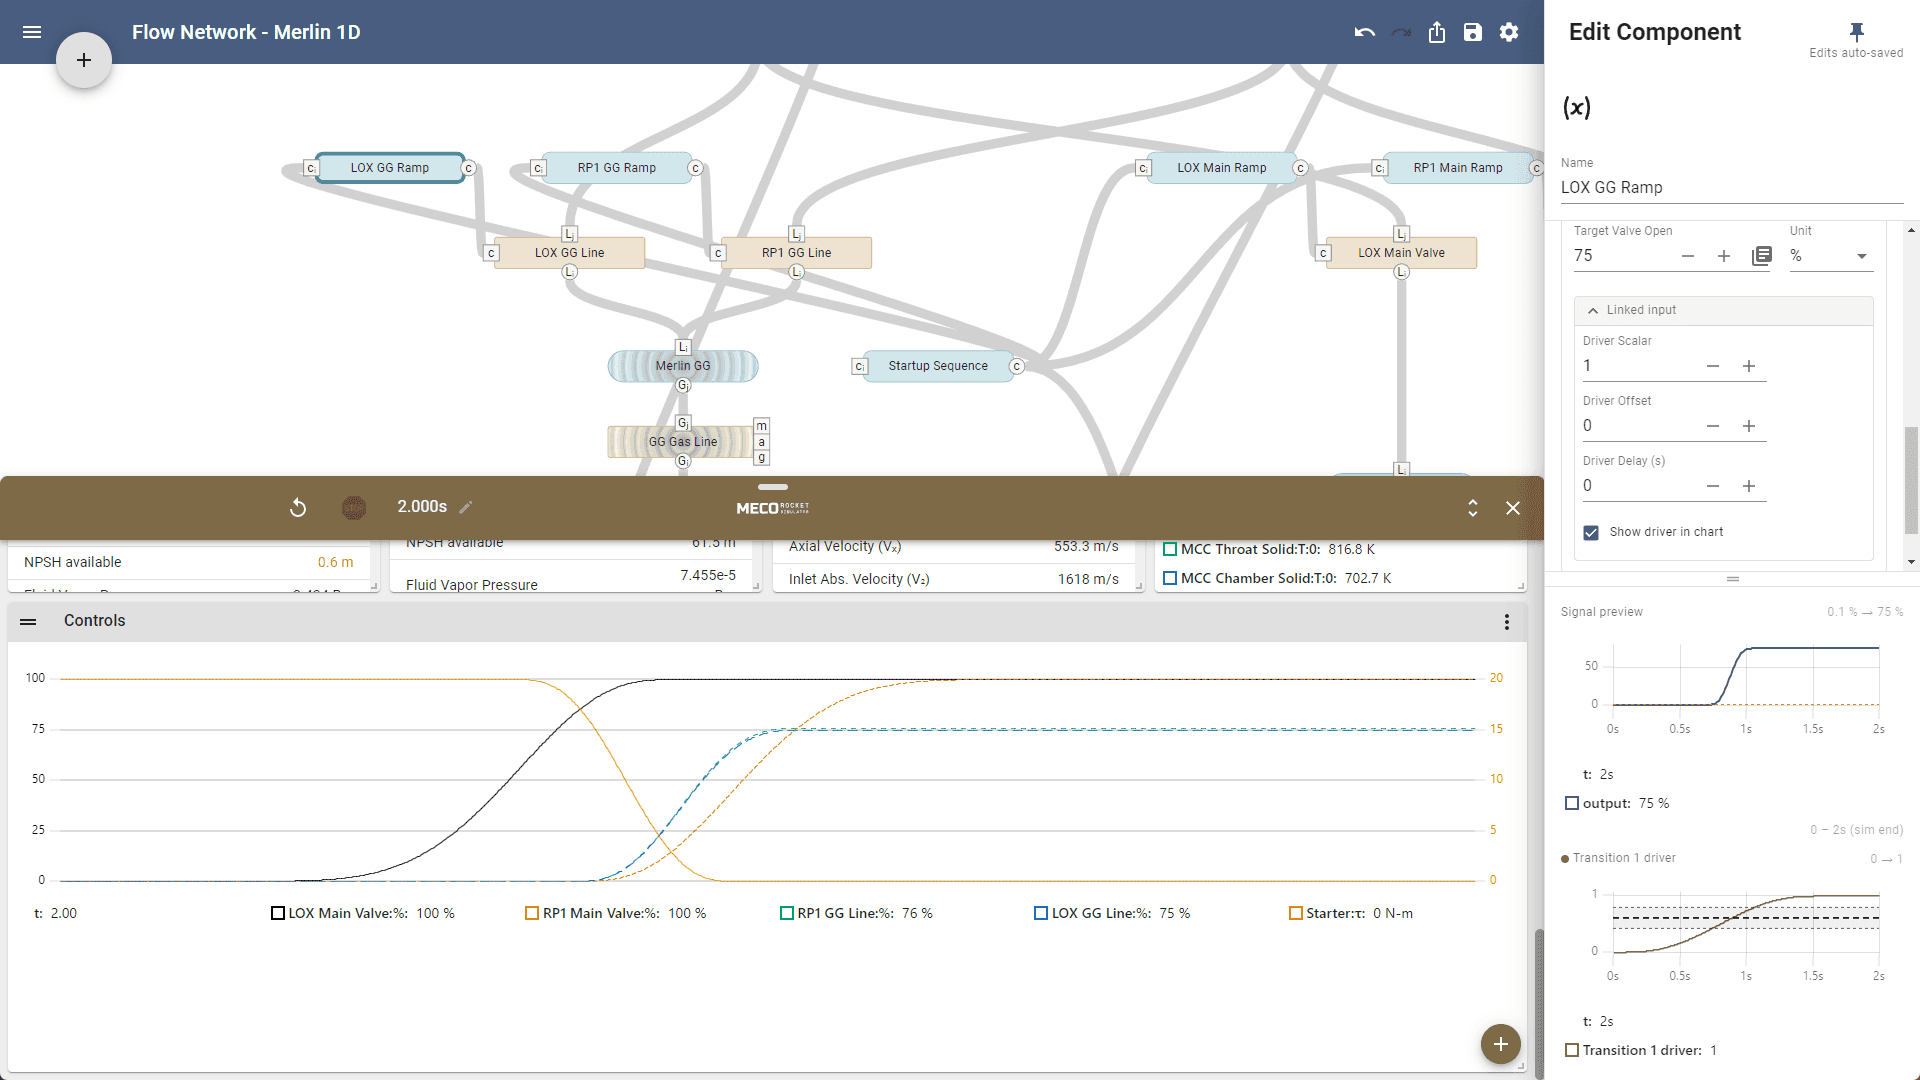
Task: Open the Unit percent dropdown
Action: (x=1830, y=256)
